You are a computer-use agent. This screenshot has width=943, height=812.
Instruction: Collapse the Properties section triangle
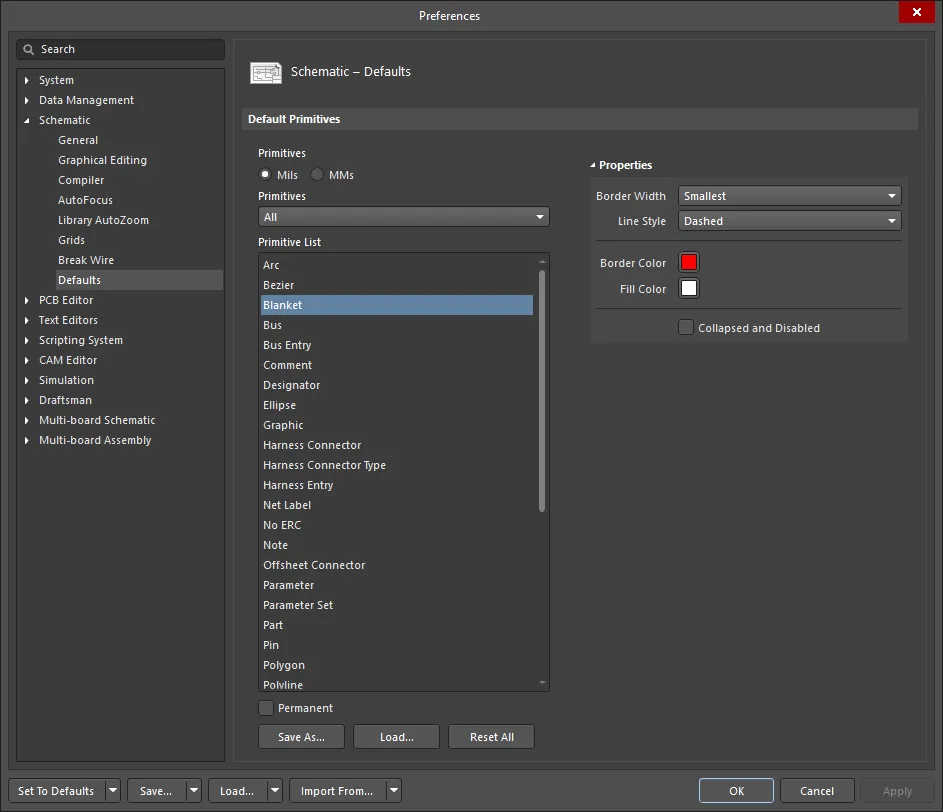pyautogui.click(x=593, y=165)
